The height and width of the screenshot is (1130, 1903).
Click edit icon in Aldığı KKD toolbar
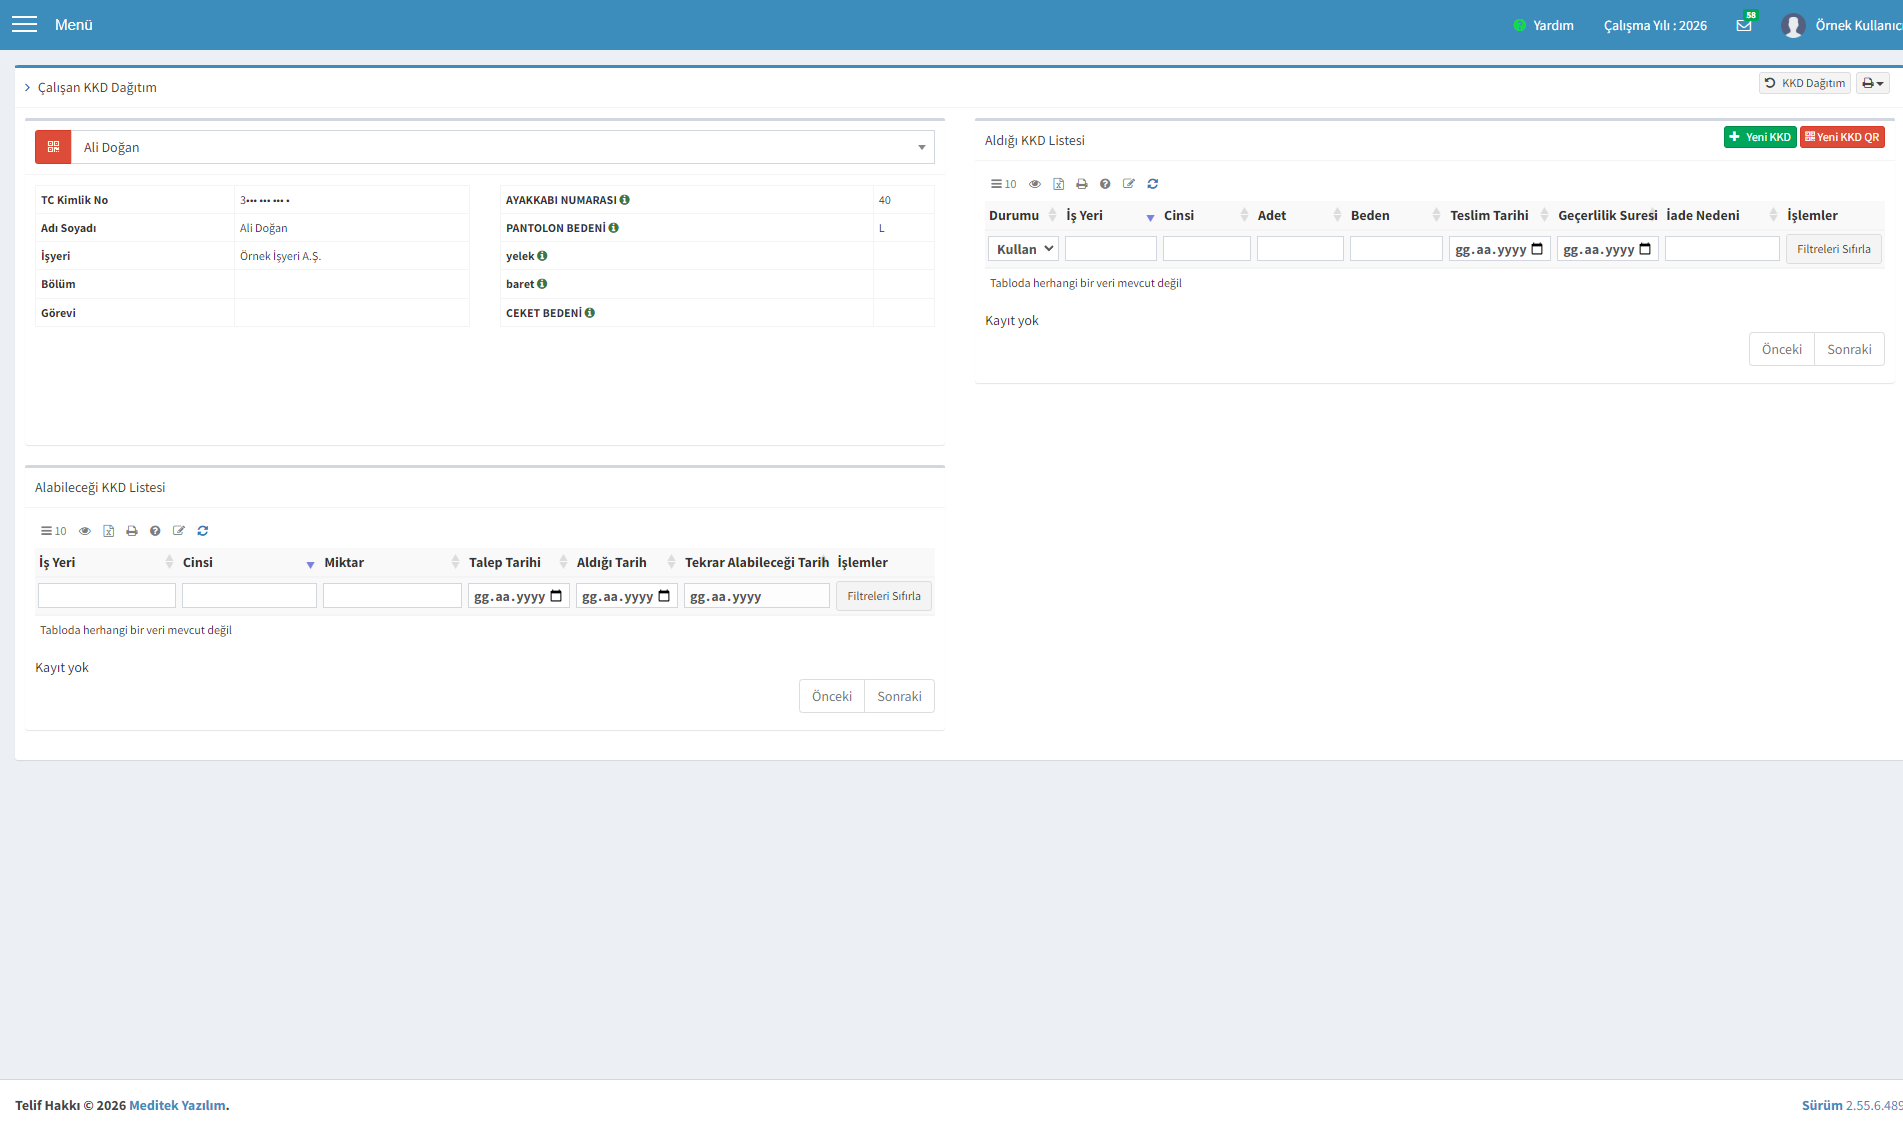coord(1129,184)
